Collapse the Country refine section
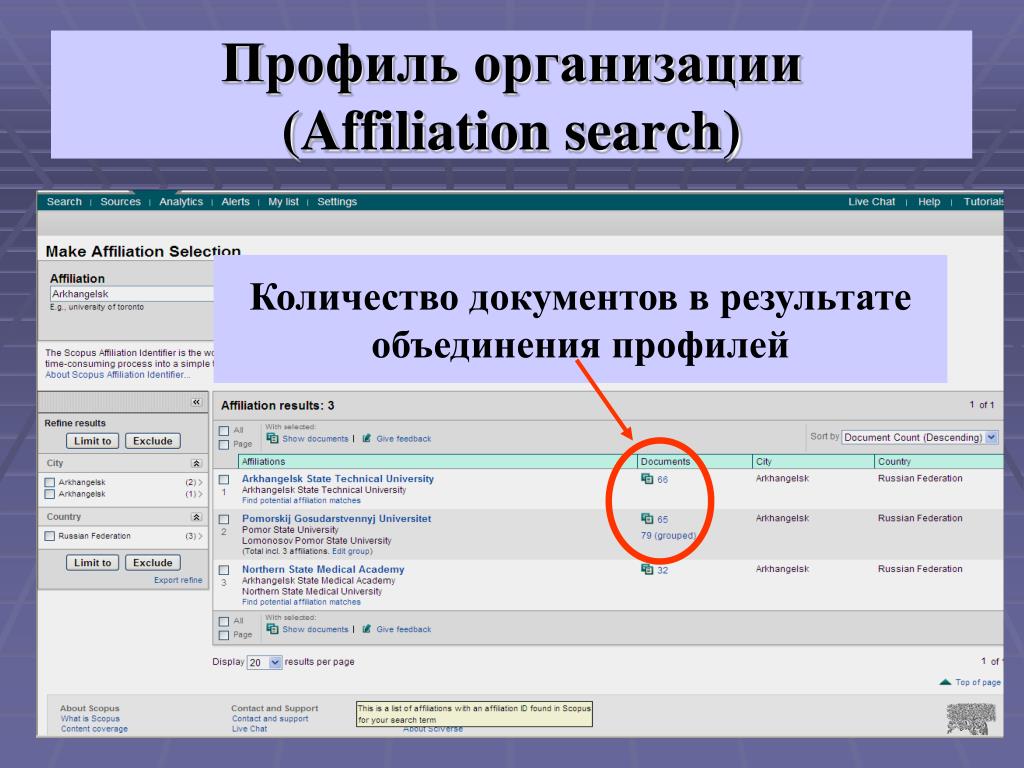 tap(196, 517)
